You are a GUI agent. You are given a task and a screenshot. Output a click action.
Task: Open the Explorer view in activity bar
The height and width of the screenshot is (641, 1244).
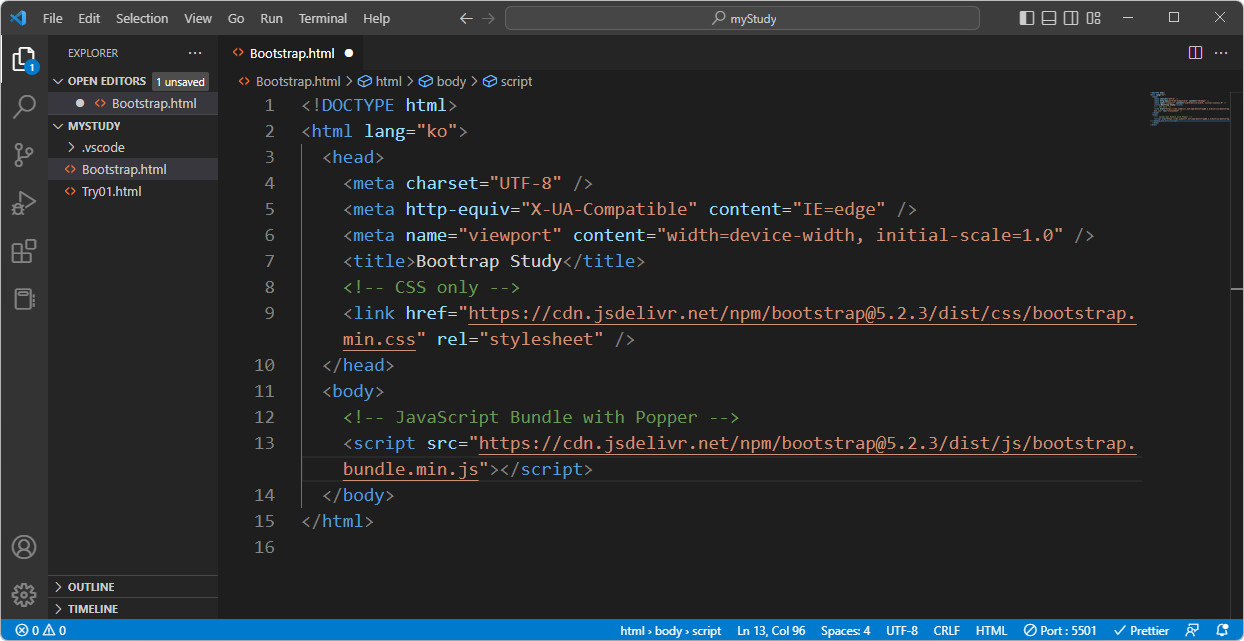coord(24,59)
